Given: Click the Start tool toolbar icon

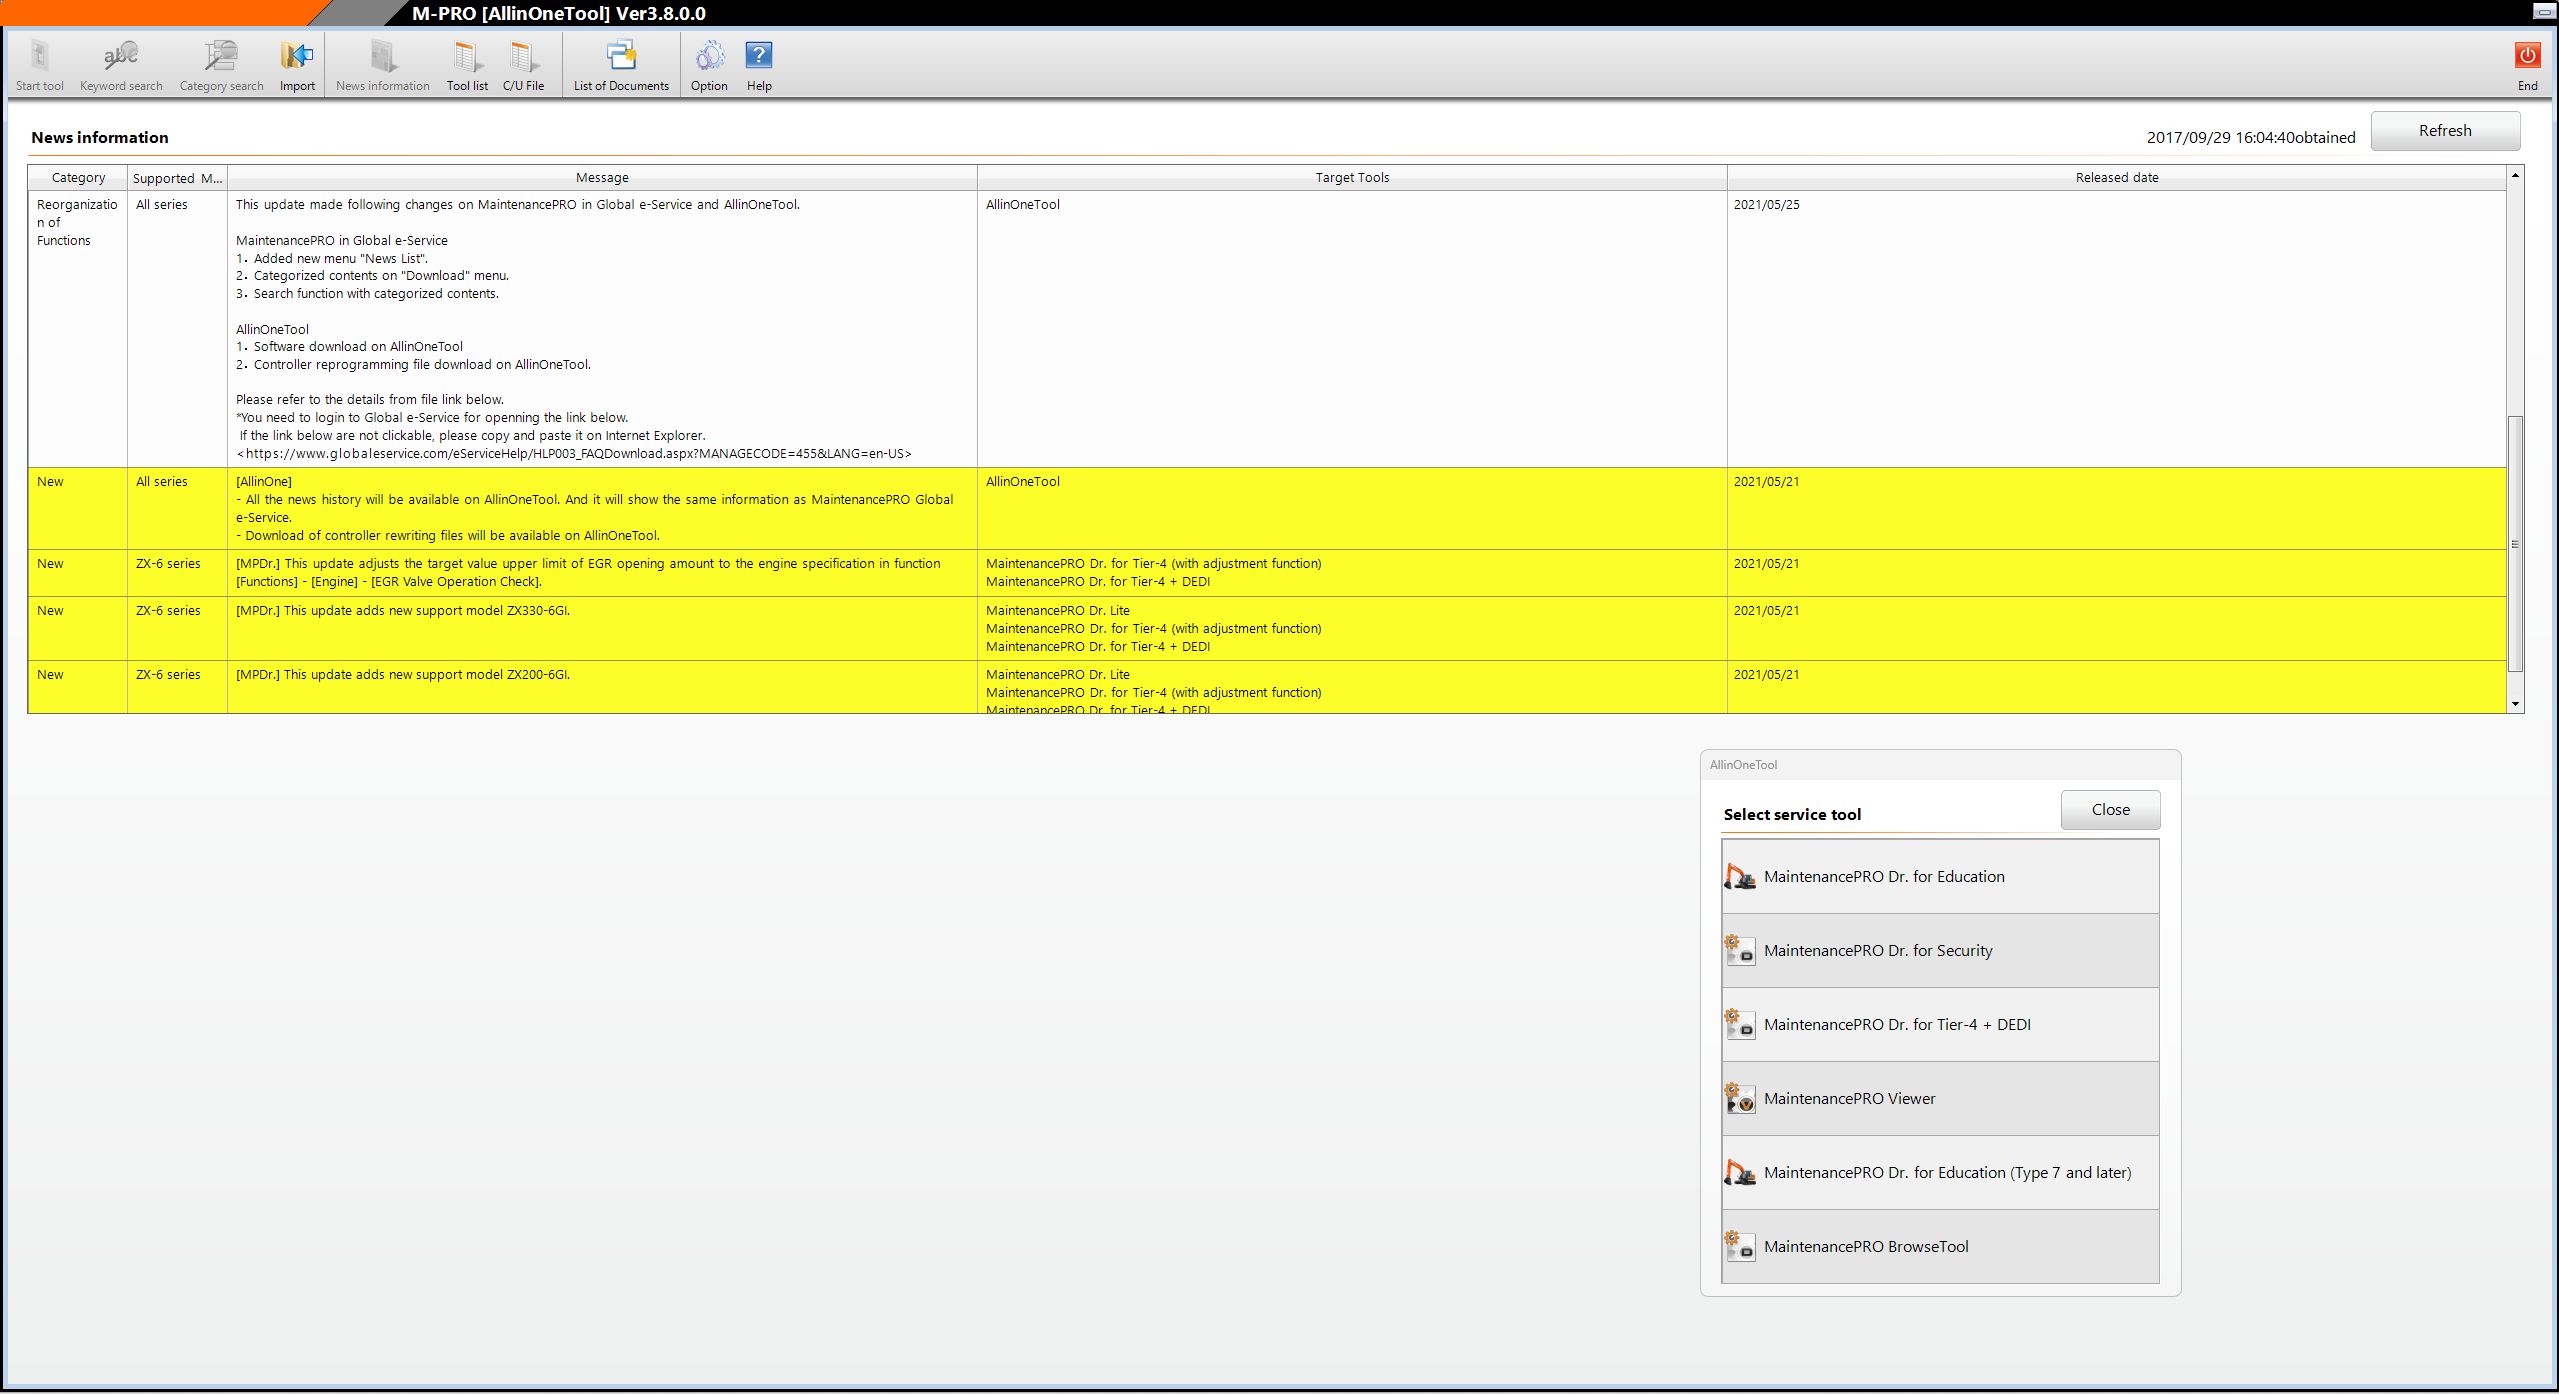Looking at the screenshot, I should point(39,65).
